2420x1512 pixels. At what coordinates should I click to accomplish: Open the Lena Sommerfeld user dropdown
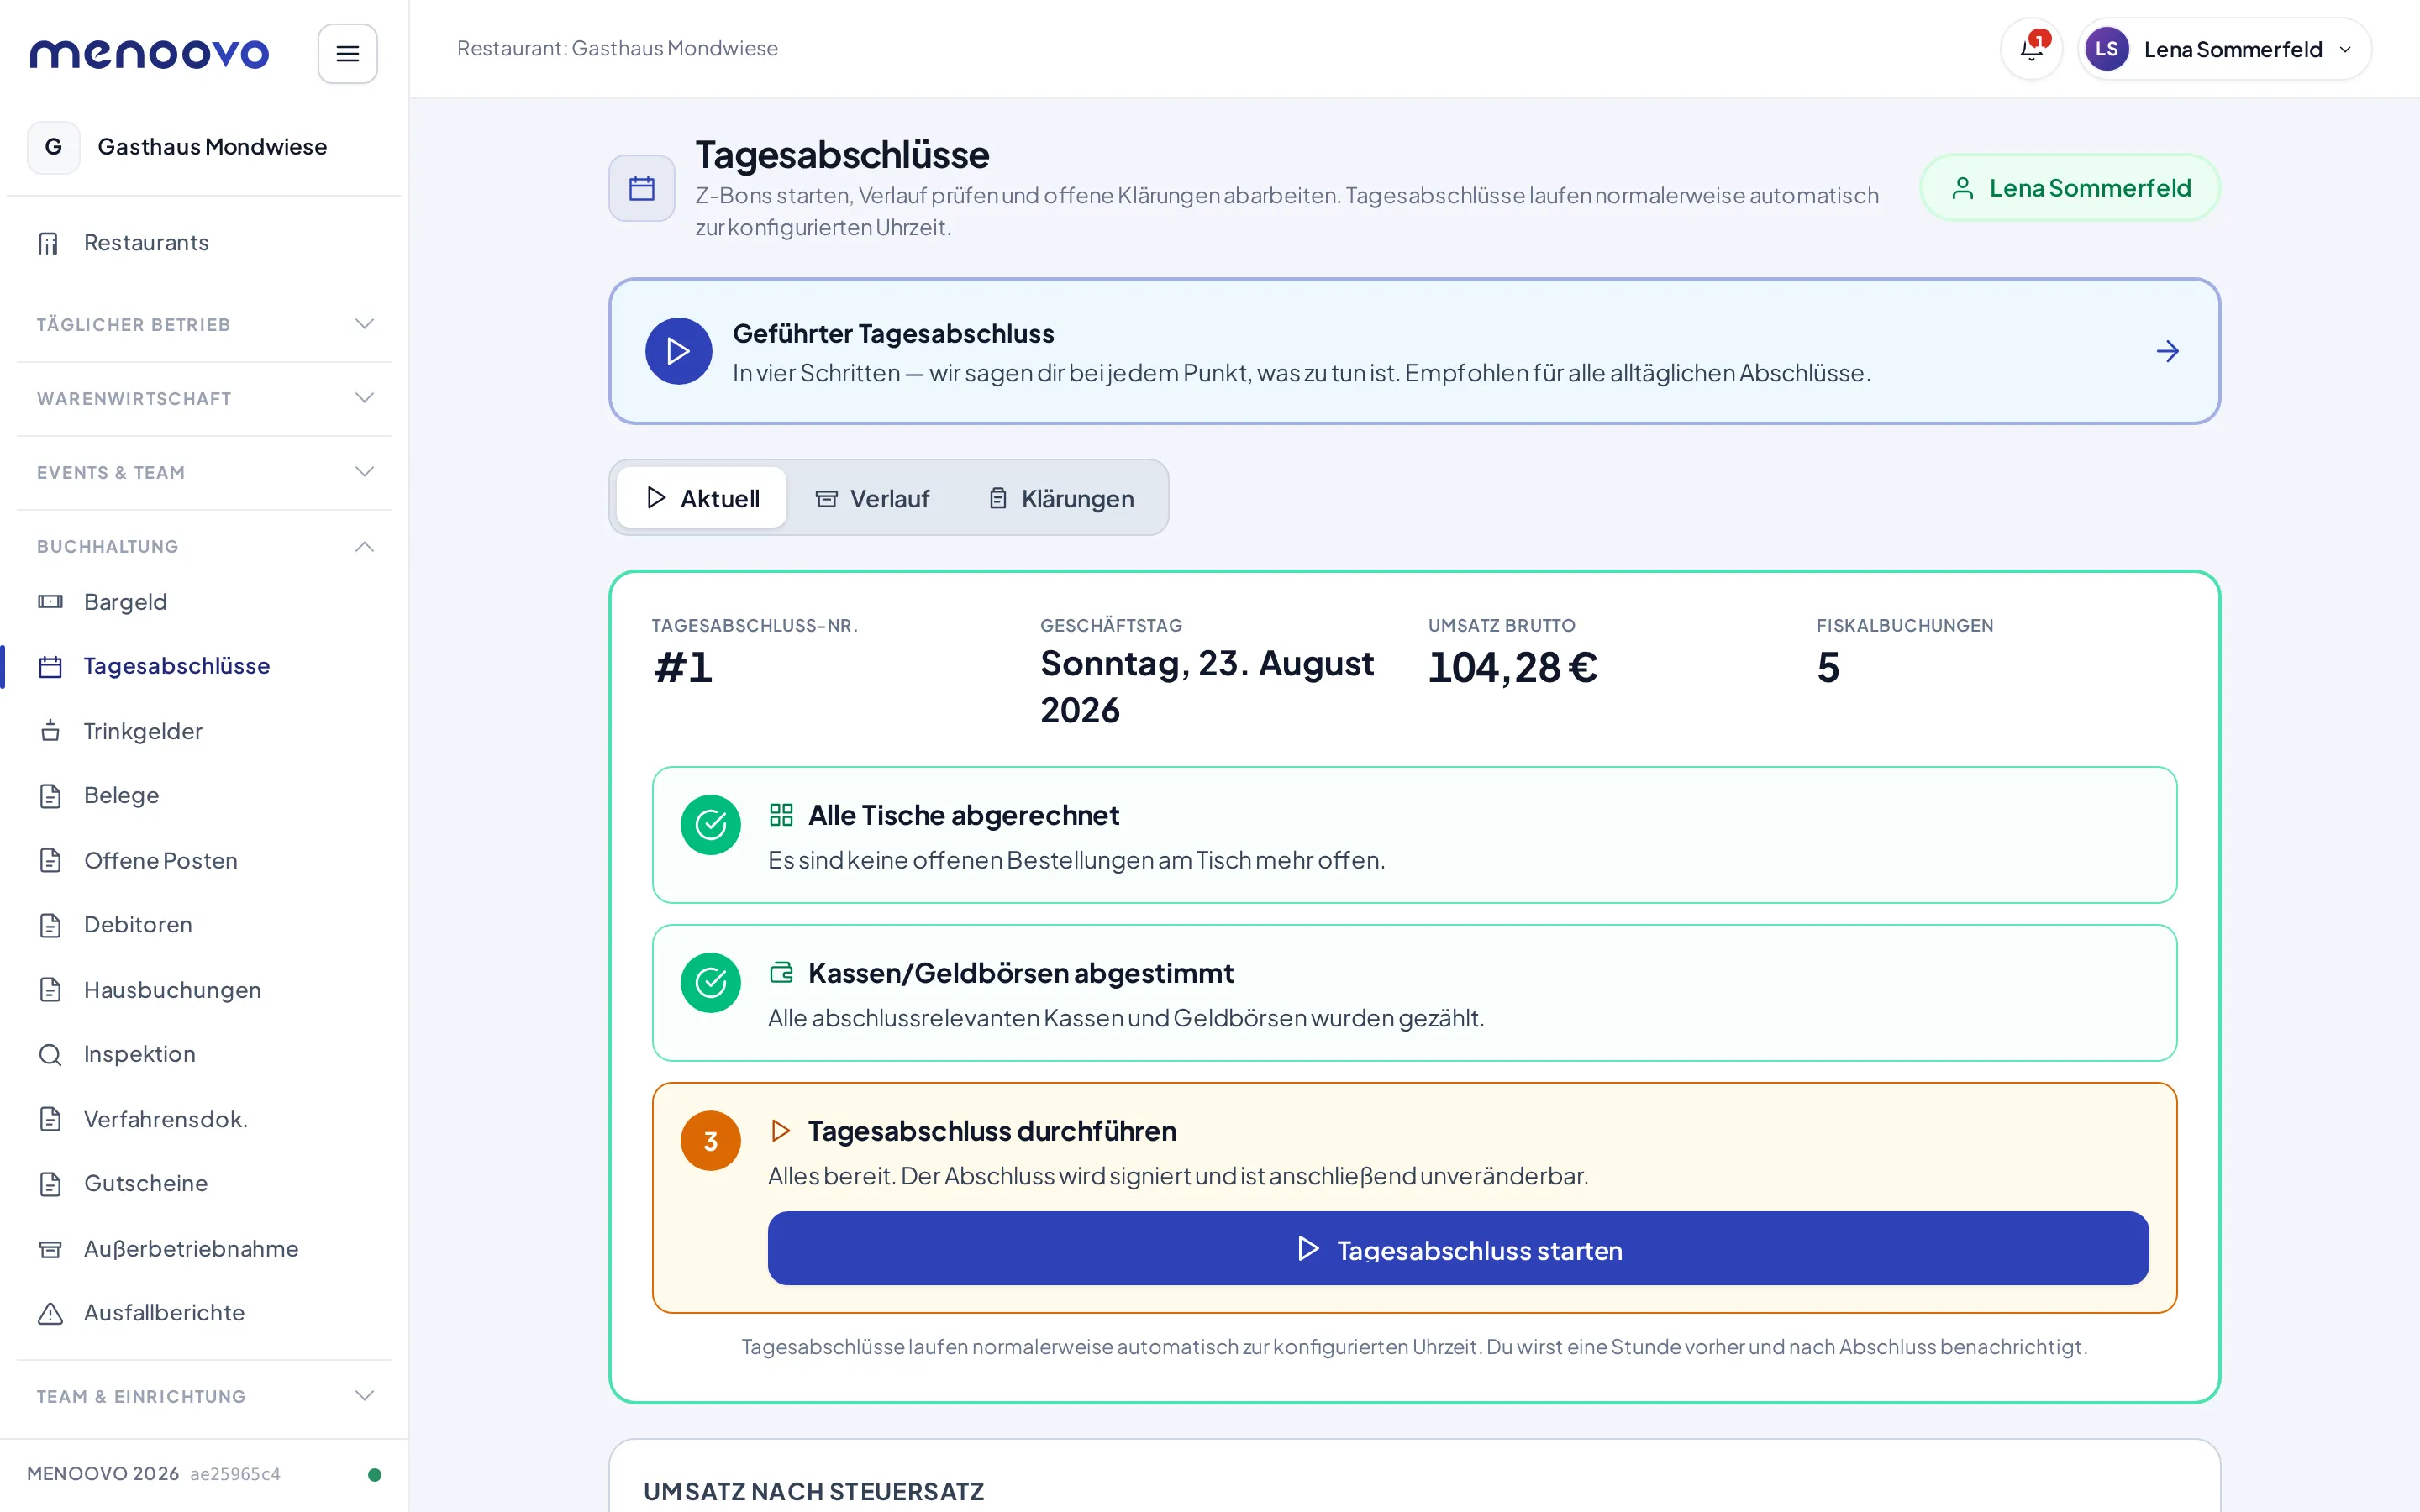point(2224,49)
